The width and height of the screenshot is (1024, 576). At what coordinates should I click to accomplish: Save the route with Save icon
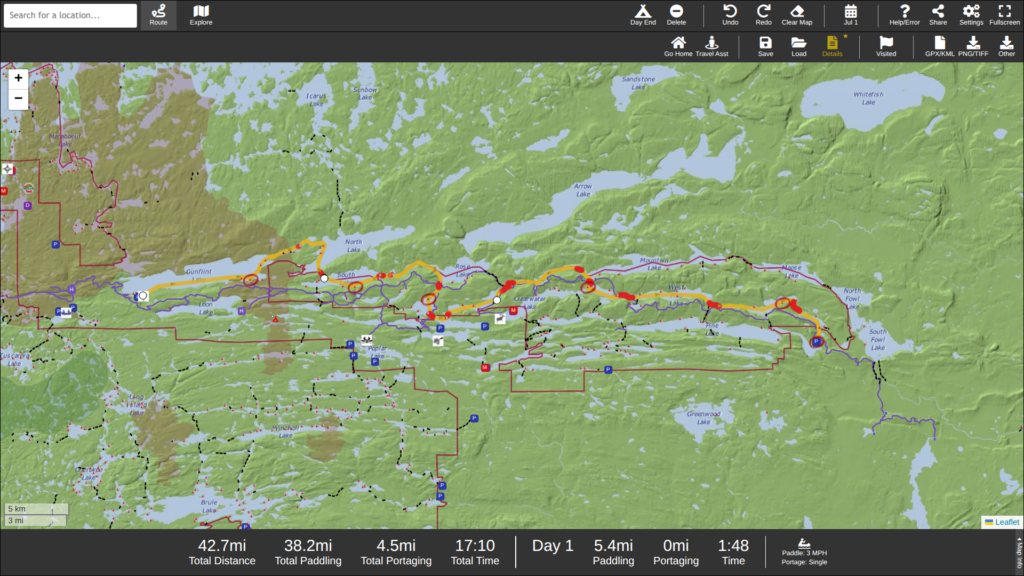coord(765,46)
